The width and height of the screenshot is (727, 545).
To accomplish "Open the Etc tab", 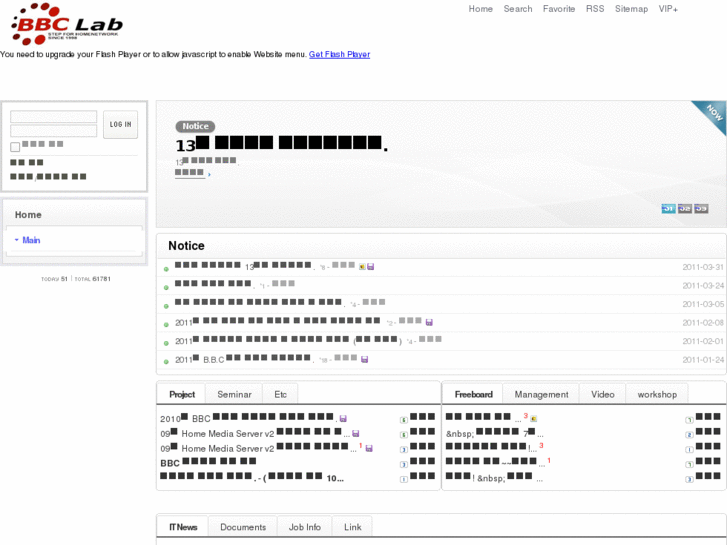I will (280, 394).
